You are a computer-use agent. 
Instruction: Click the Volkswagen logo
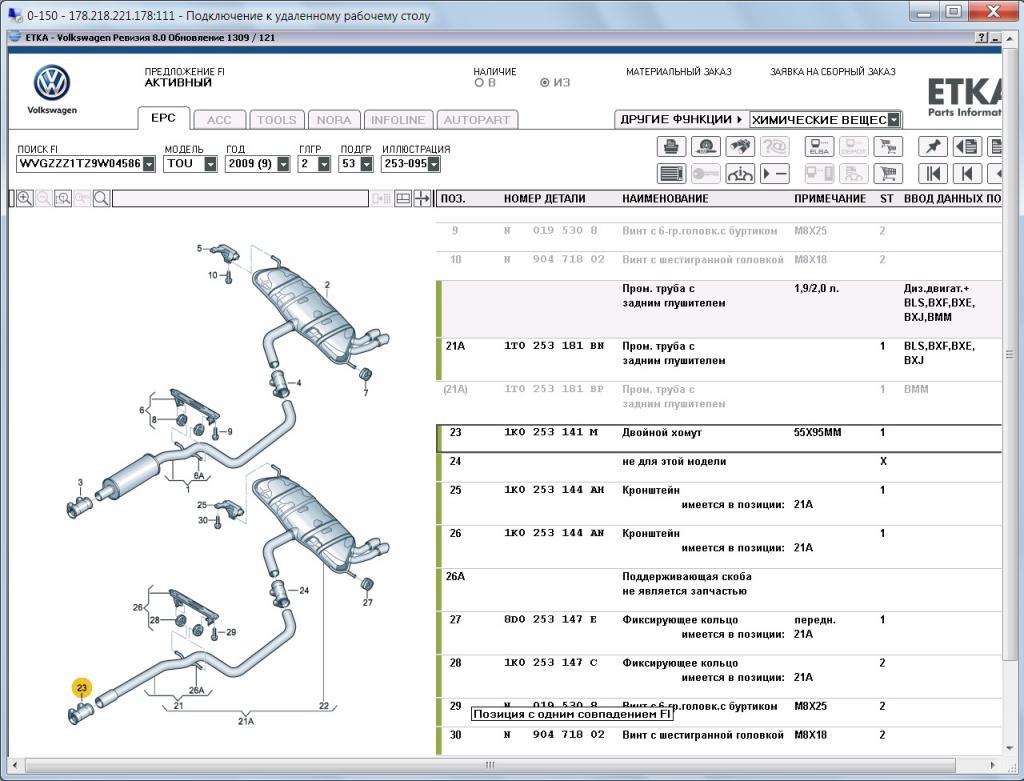point(52,83)
